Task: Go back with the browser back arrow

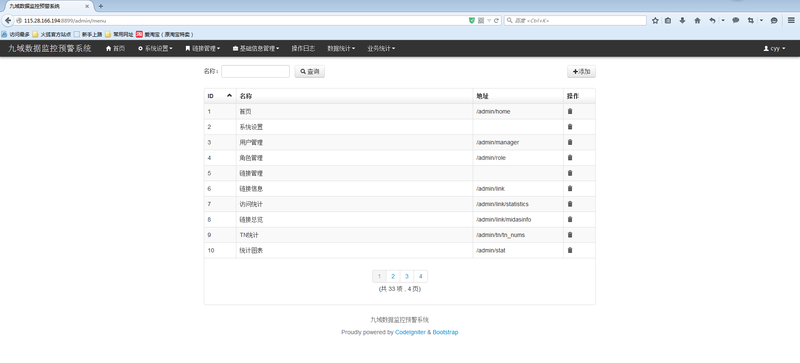Action: [8, 20]
